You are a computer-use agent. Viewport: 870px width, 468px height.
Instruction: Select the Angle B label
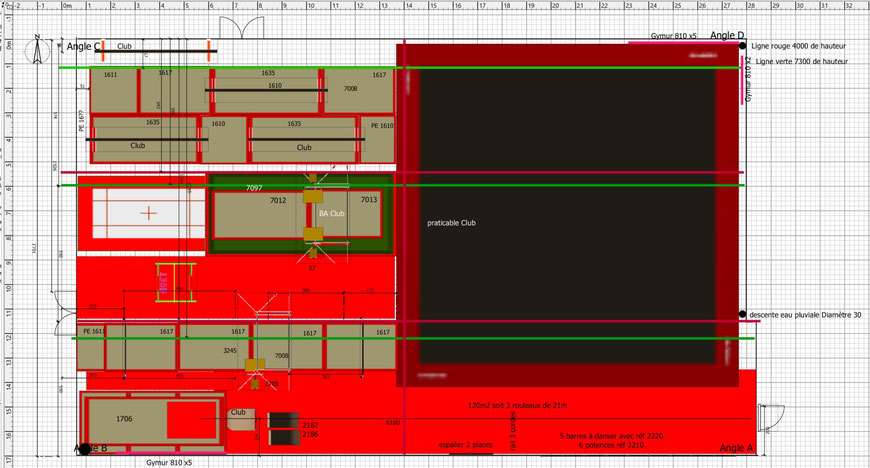91,448
